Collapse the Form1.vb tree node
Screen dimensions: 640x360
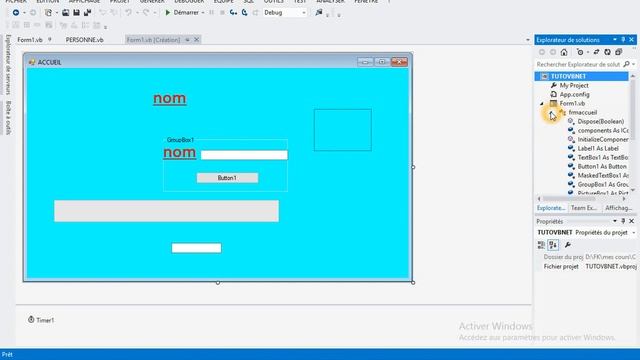coord(542,104)
